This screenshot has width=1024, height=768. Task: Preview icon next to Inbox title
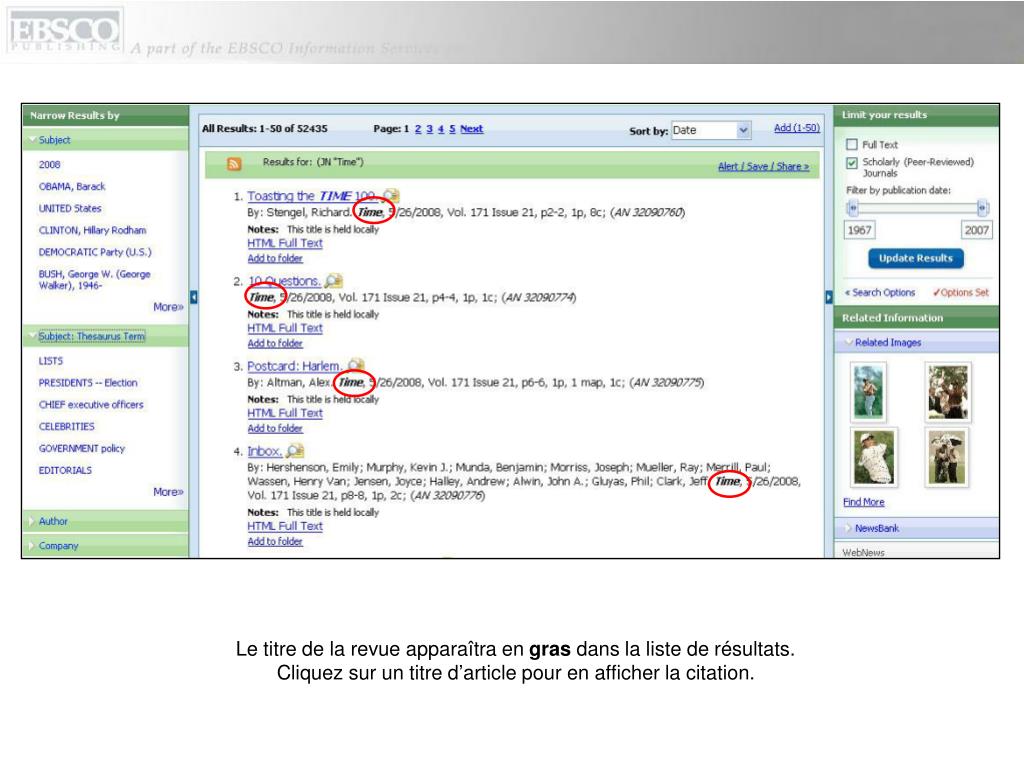click(296, 451)
